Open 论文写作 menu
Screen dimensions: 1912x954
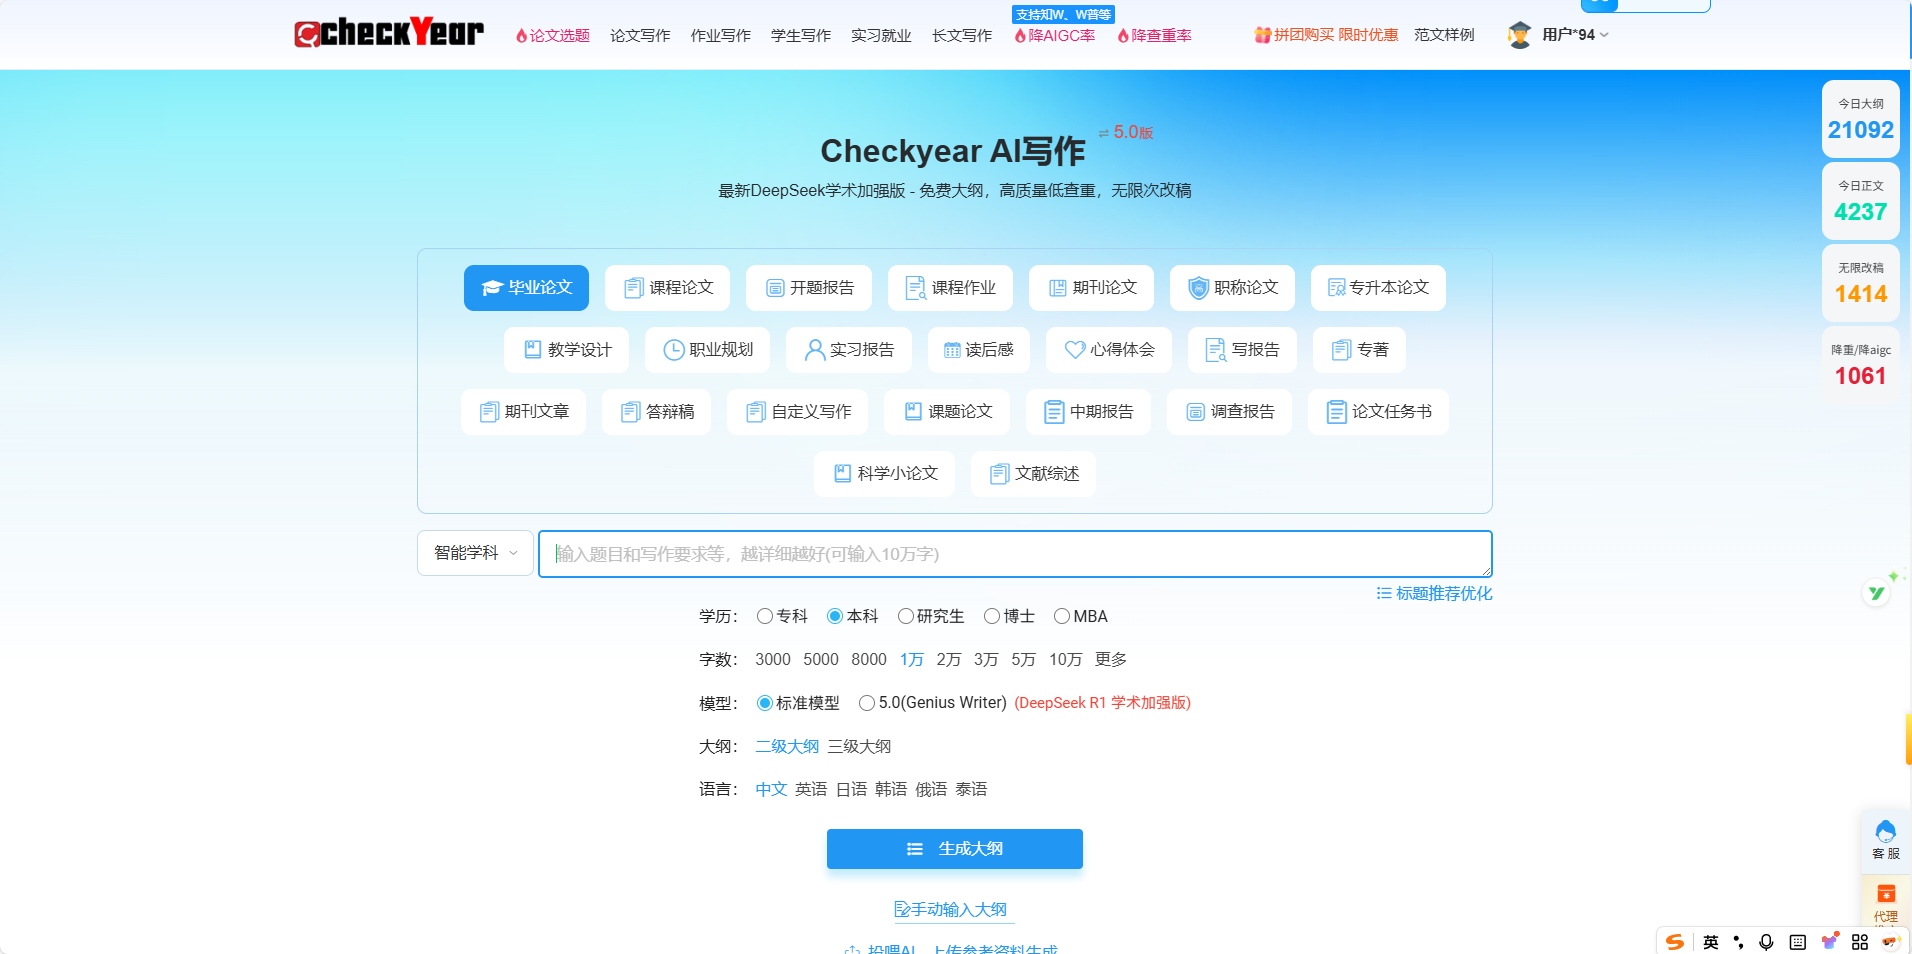(x=640, y=35)
